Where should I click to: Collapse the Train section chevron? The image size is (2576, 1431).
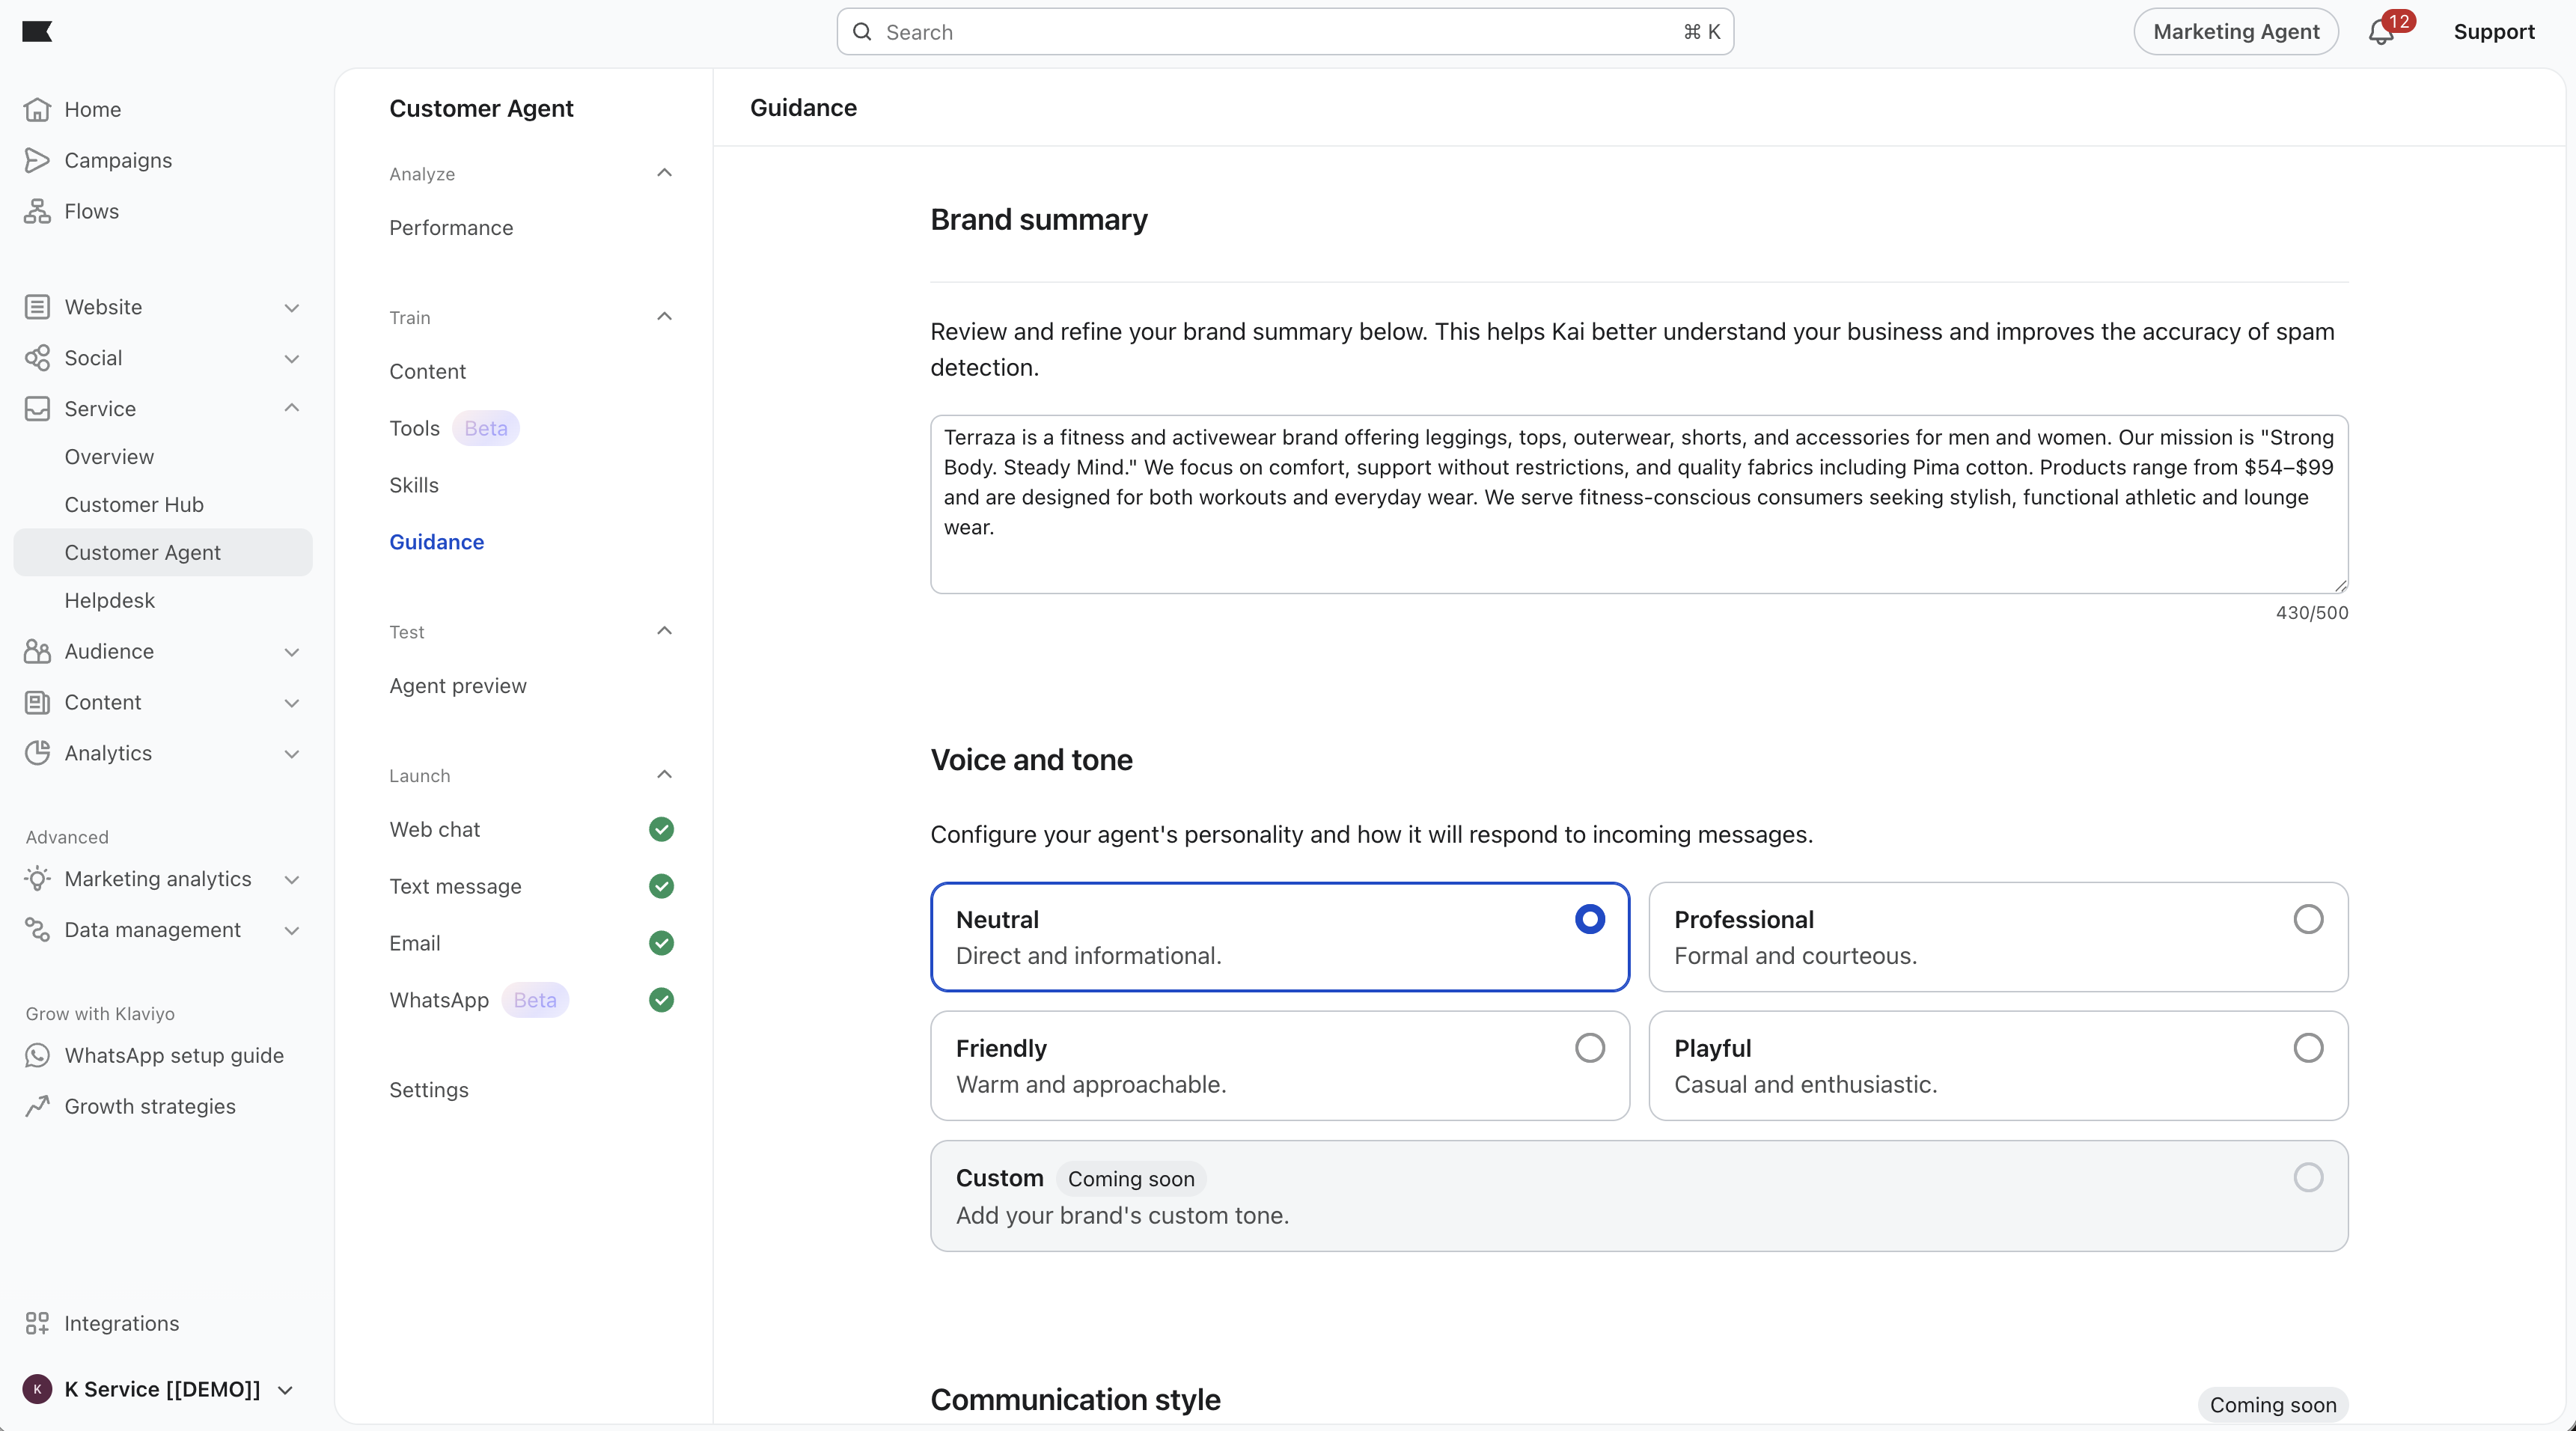click(x=664, y=317)
